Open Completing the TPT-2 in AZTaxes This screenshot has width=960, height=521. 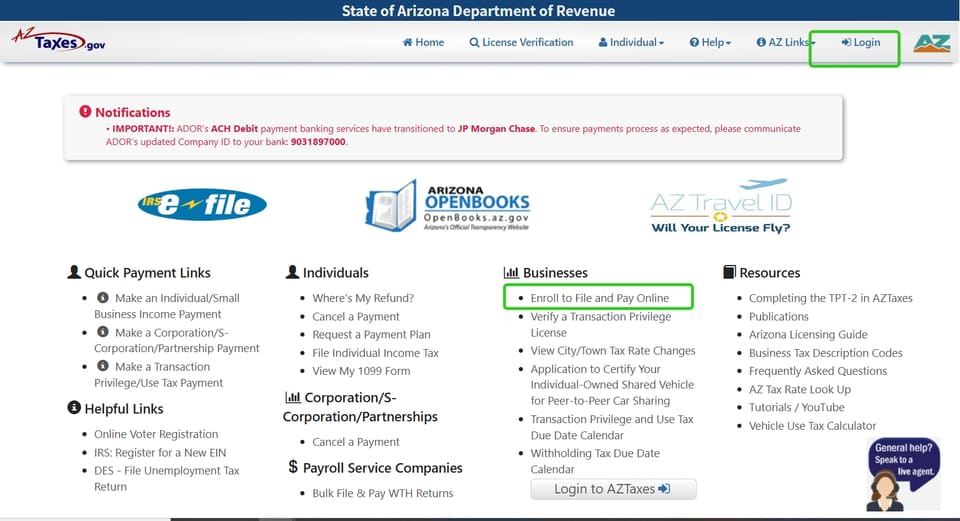[831, 298]
